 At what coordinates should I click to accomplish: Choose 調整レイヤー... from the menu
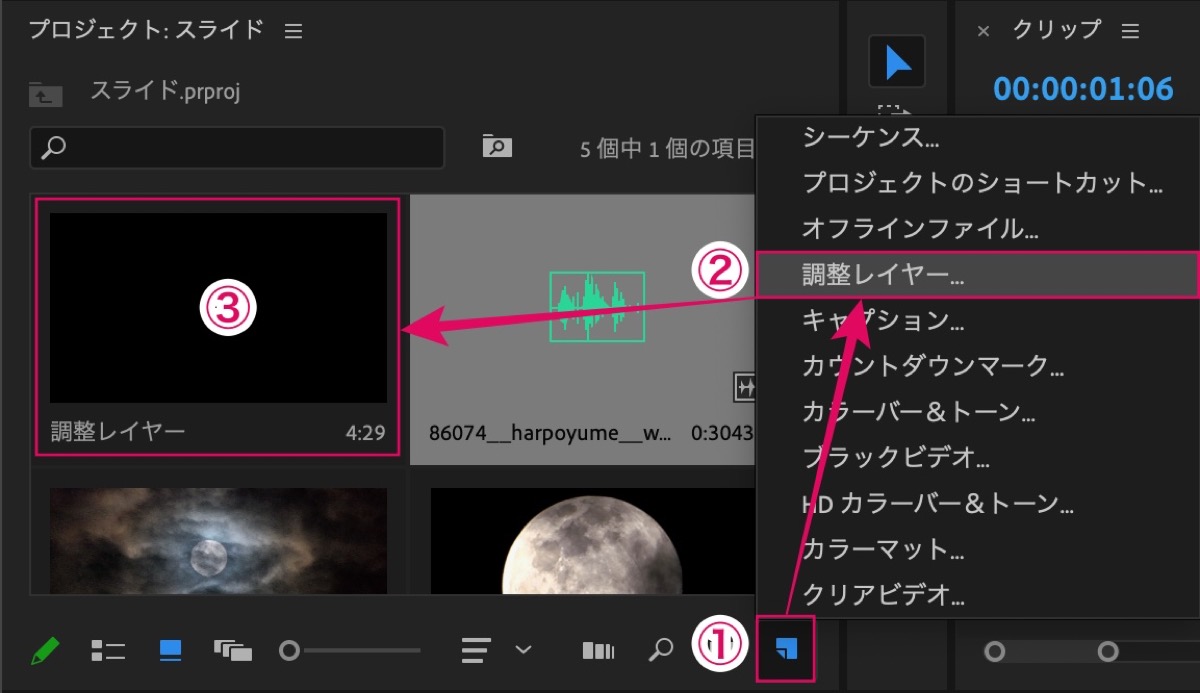[x=976, y=275]
